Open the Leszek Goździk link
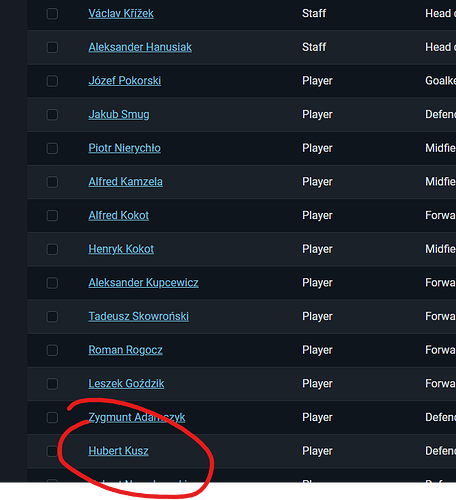456x500 pixels. tap(126, 384)
